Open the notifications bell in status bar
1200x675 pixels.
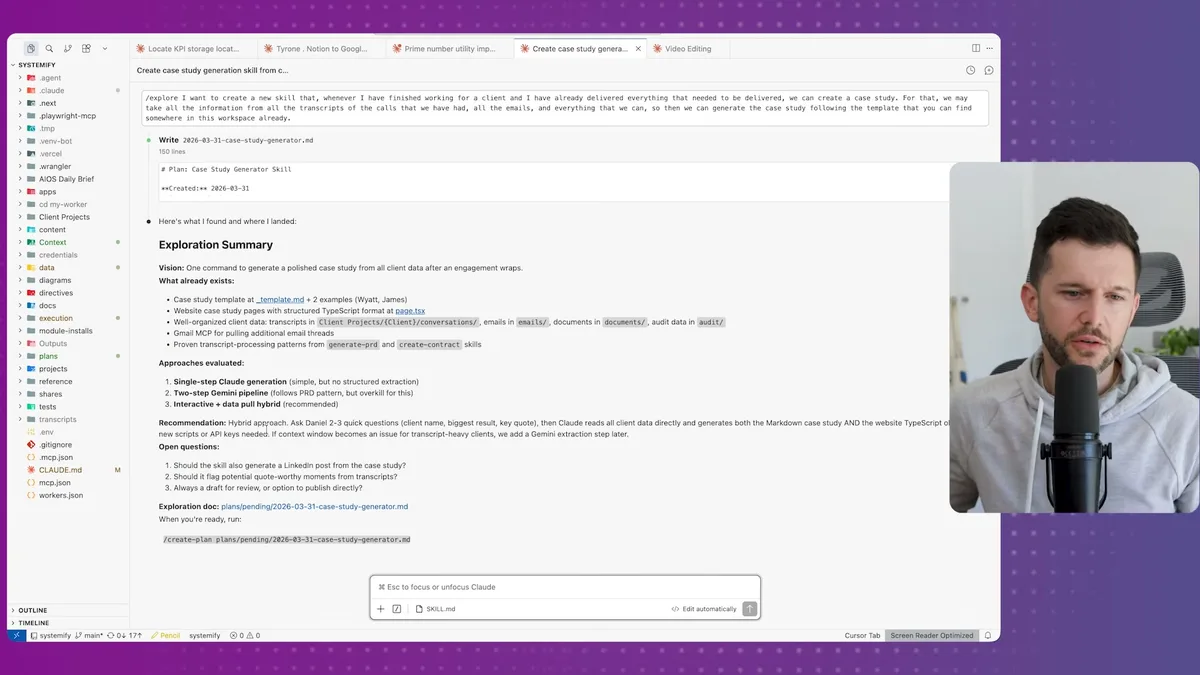(x=988, y=635)
